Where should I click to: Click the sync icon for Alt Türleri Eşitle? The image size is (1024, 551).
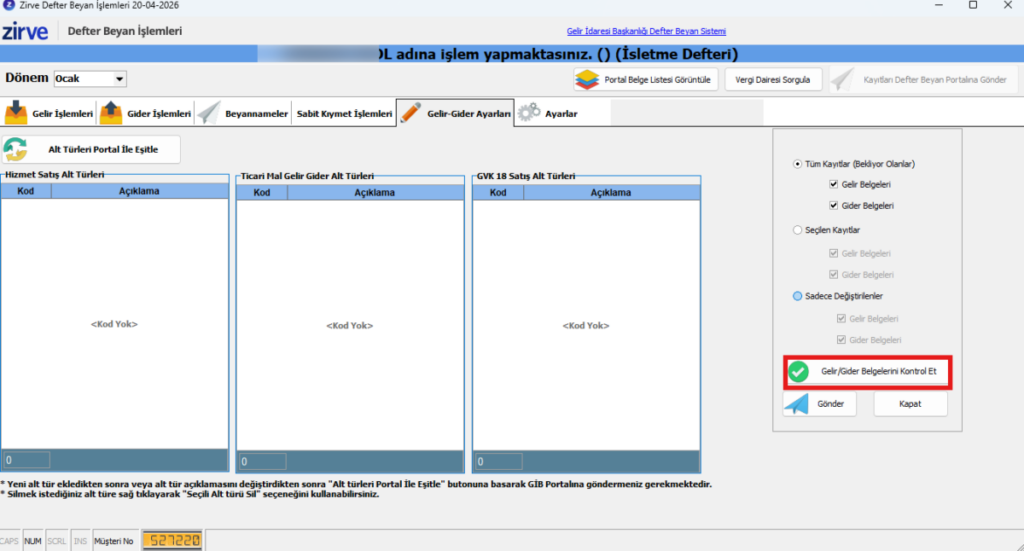coord(16,150)
